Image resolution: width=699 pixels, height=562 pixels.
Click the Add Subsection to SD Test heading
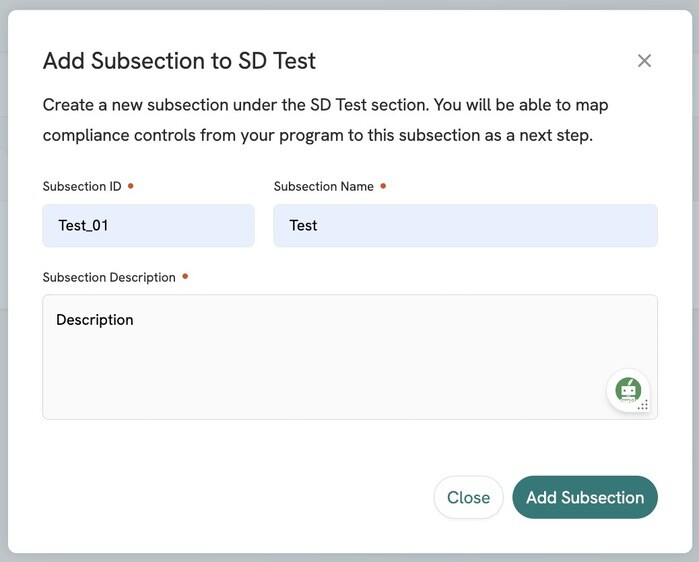tap(179, 61)
